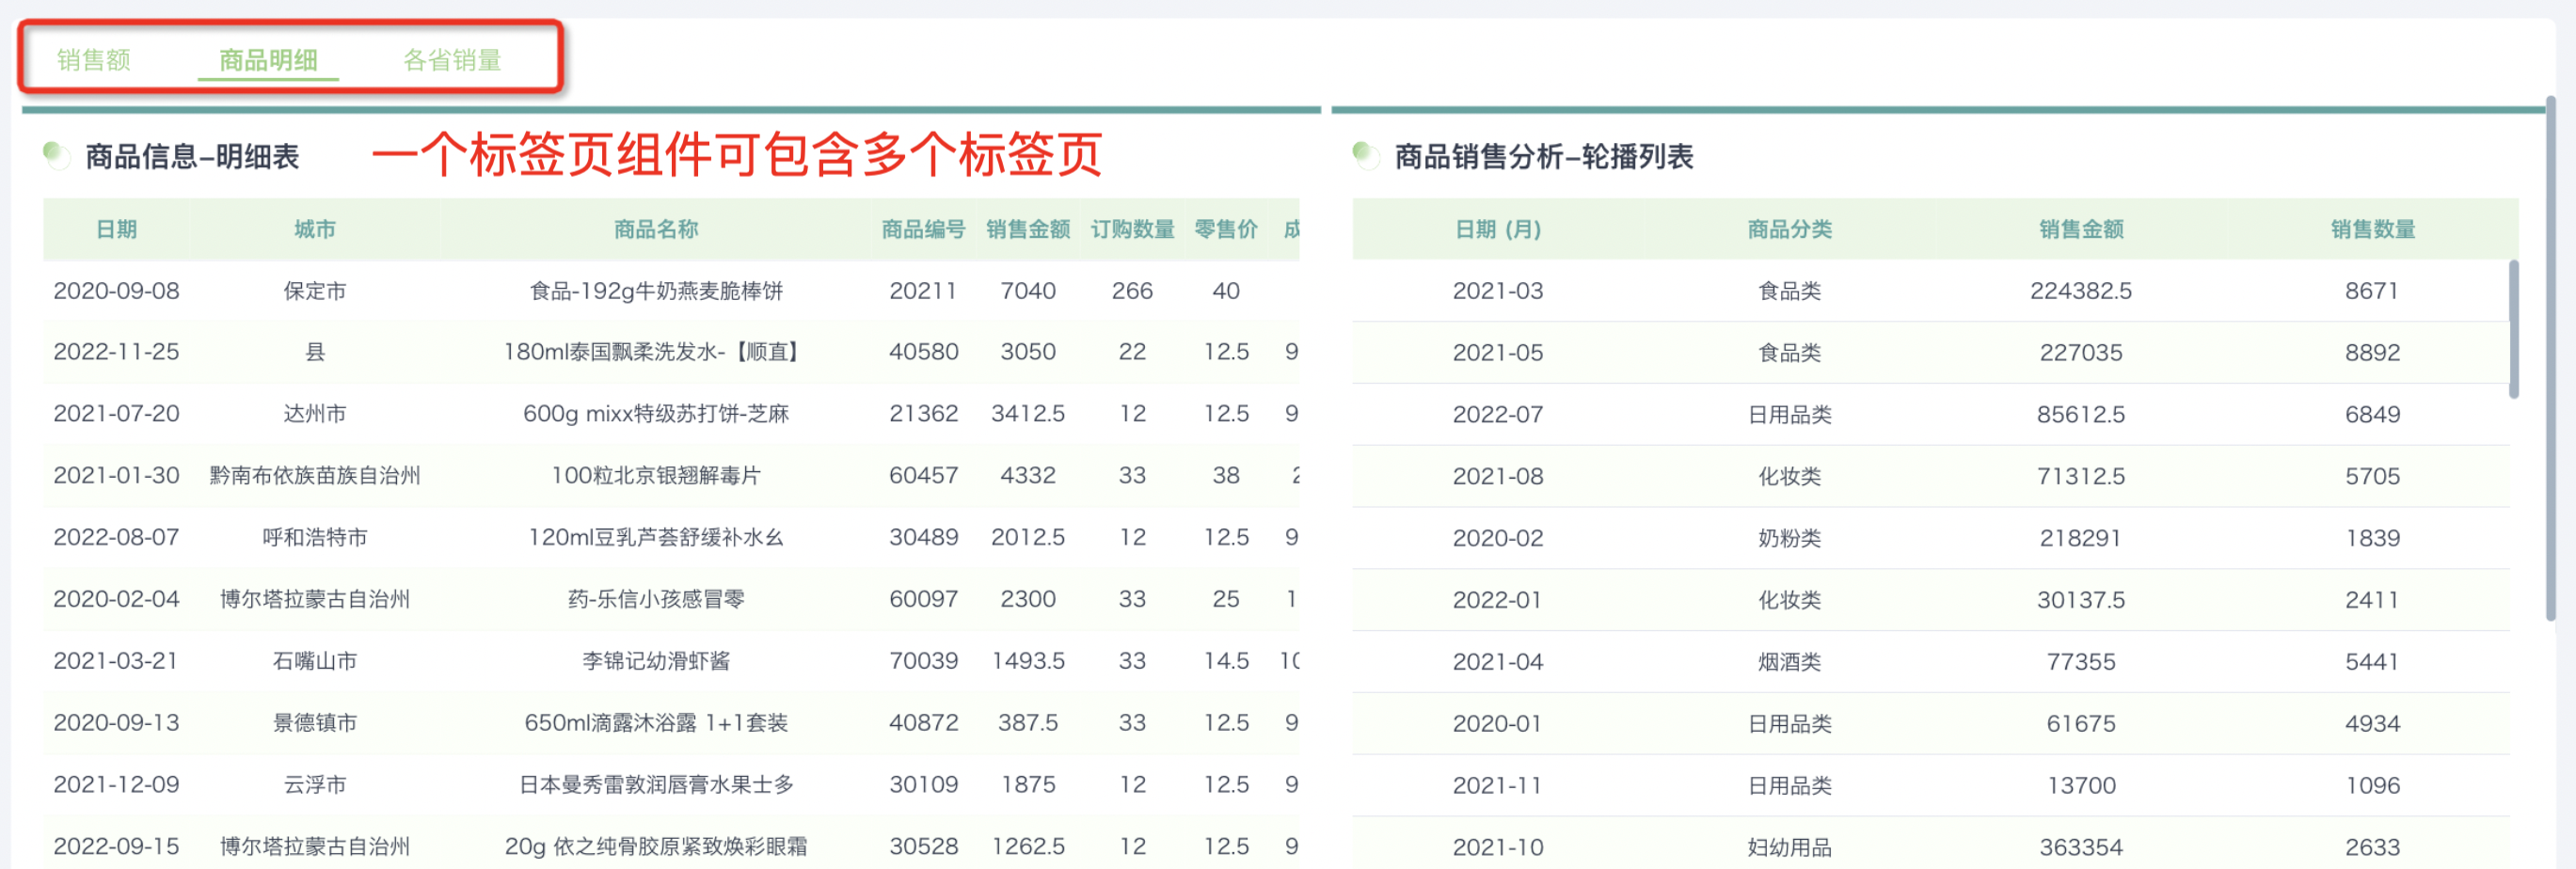Click the 日期 column header in detail table

click(x=116, y=229)
